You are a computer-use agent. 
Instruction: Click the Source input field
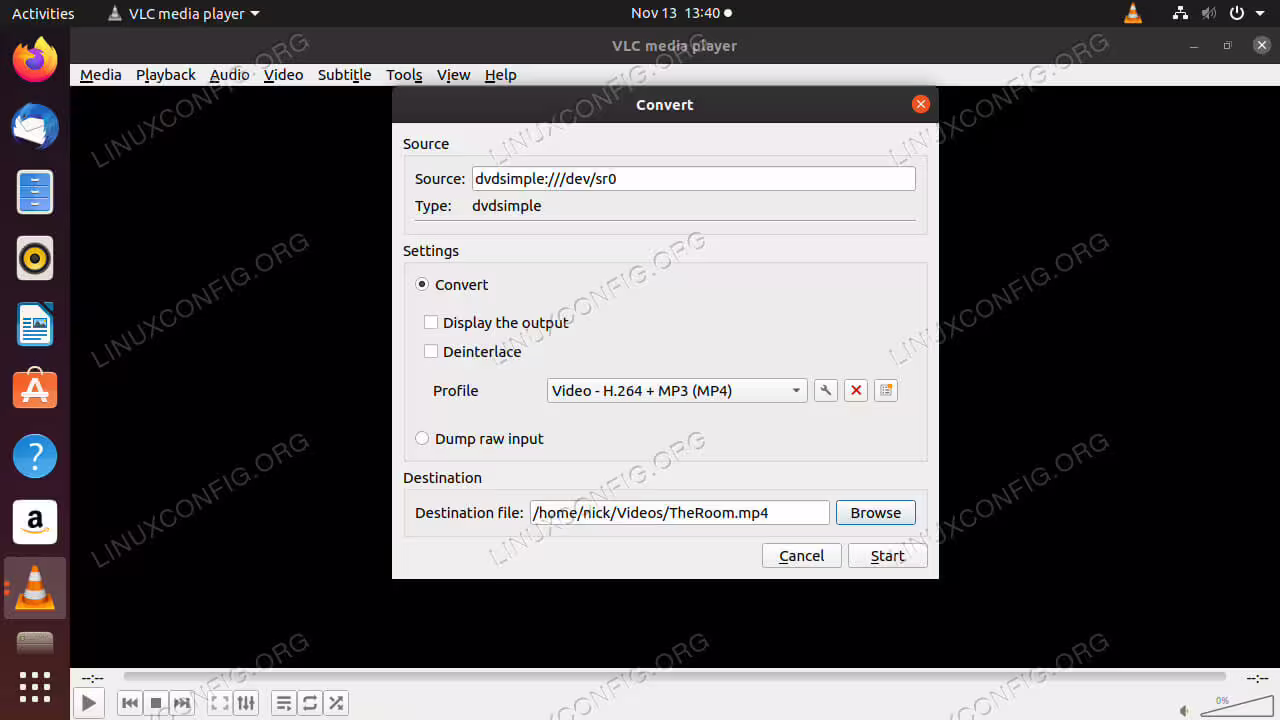(x=694, y=179)
